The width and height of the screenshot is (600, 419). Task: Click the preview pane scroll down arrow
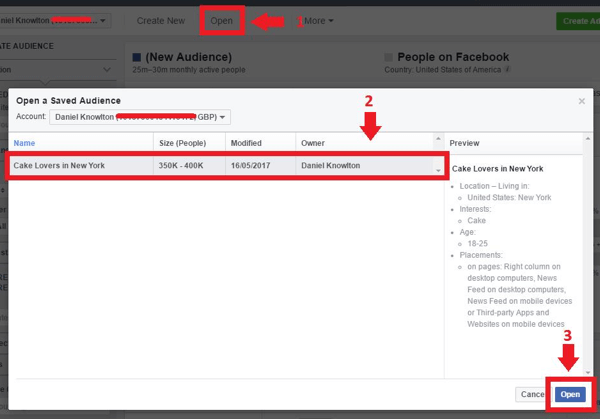[588, 372]
